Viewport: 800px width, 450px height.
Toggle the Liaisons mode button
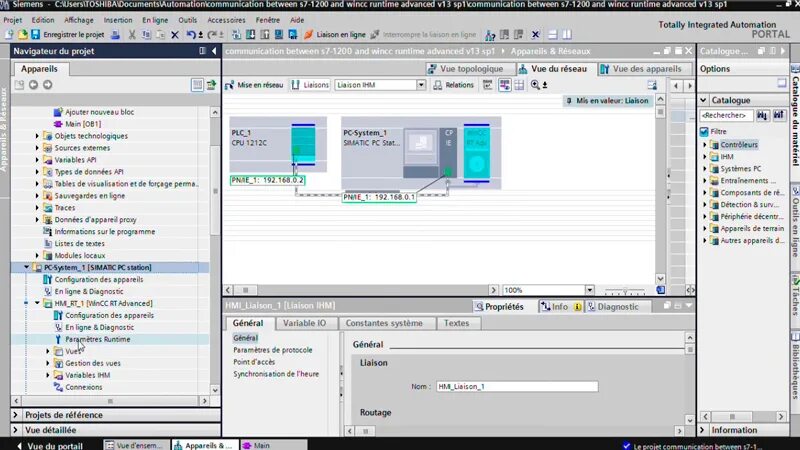[x=310, y=85]
